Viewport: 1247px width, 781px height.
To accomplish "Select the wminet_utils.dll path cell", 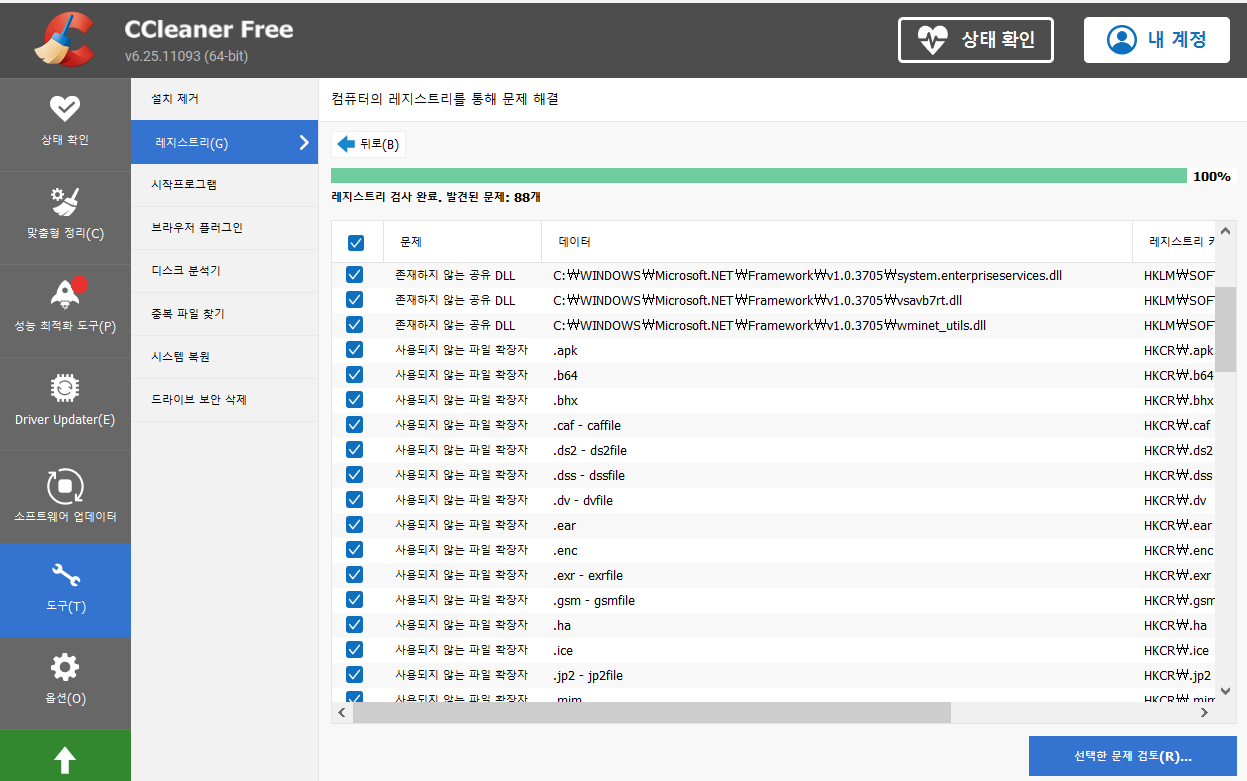I will pos(769,325).
